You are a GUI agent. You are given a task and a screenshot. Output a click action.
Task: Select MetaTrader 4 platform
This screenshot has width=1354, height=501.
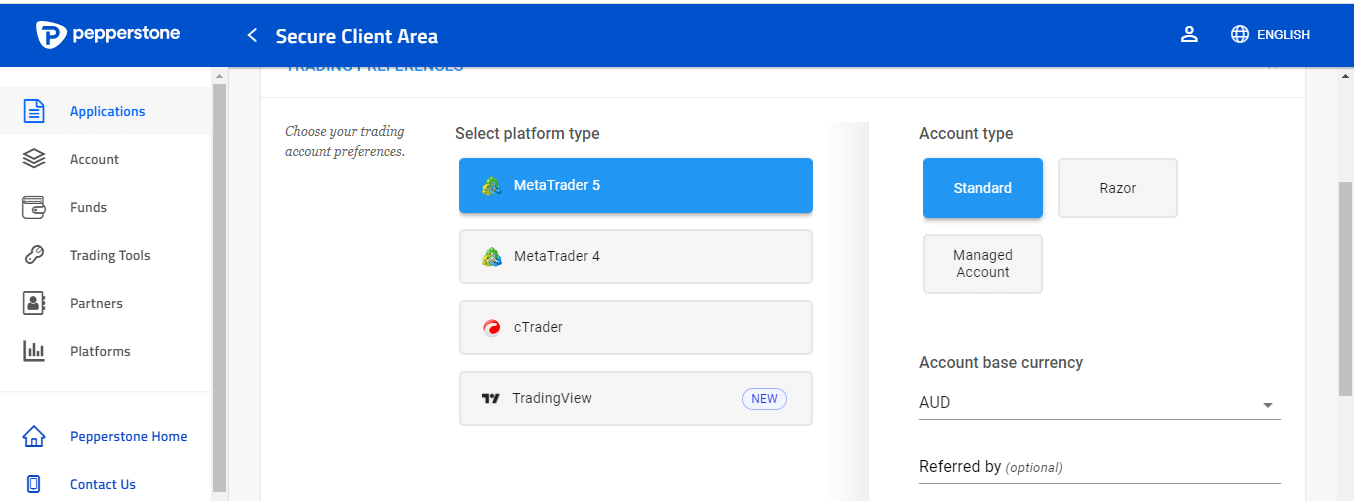636,257
